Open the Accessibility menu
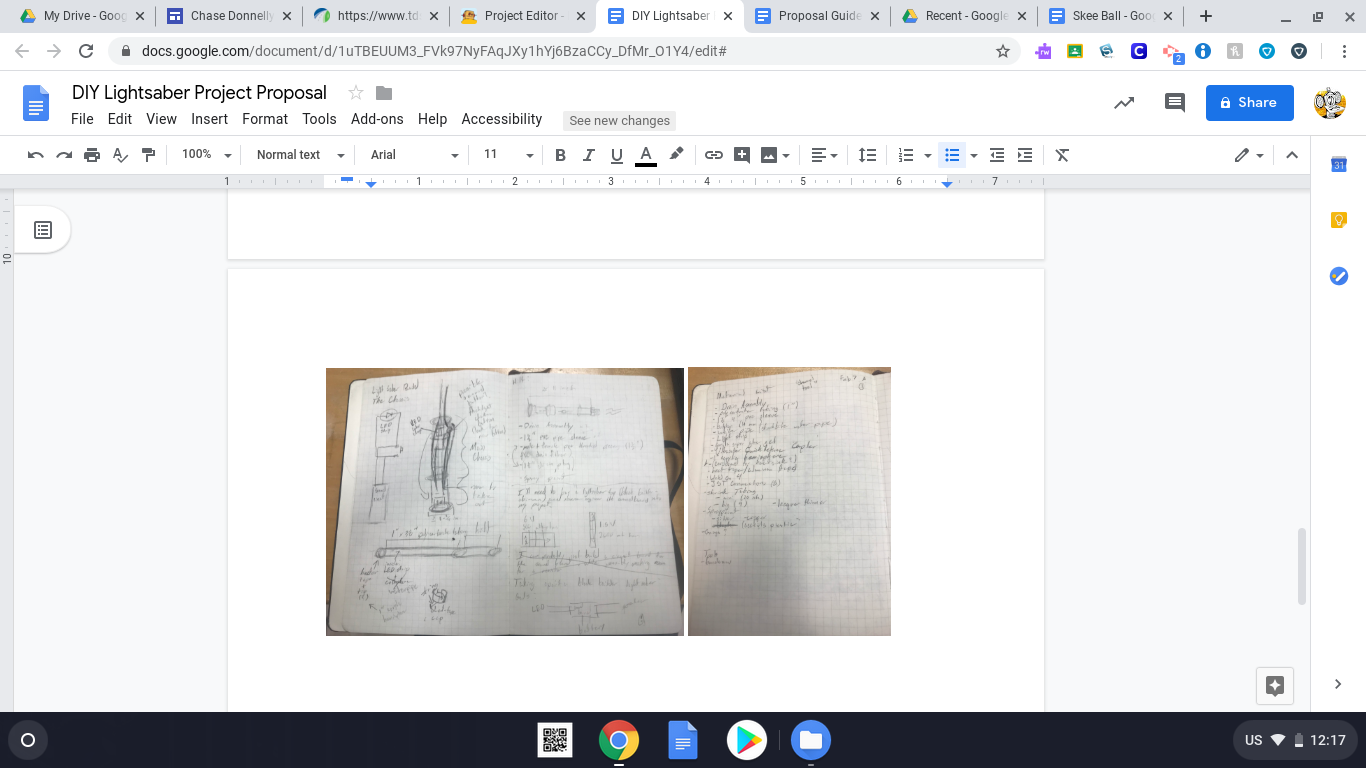Image resolution: width=1366 pixels, height=768 pixels. (501, 119)
